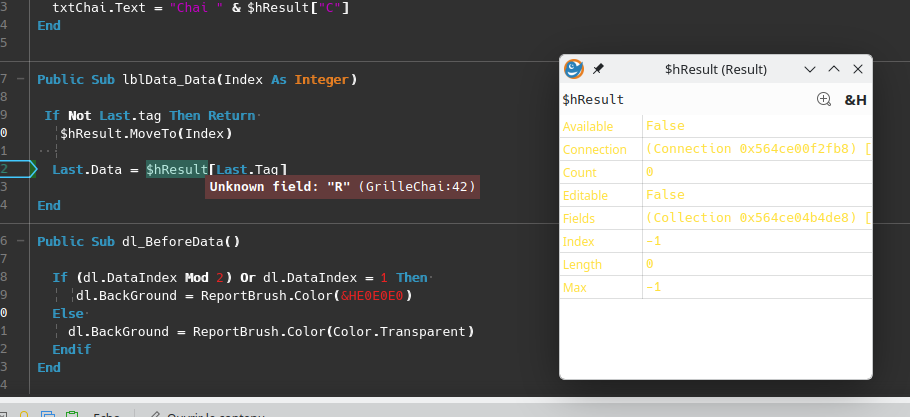Viewport: 910px width, 417px height.
Task: Collapse the dl_BeforeData procedure fold marker
Action: point(20,241)
